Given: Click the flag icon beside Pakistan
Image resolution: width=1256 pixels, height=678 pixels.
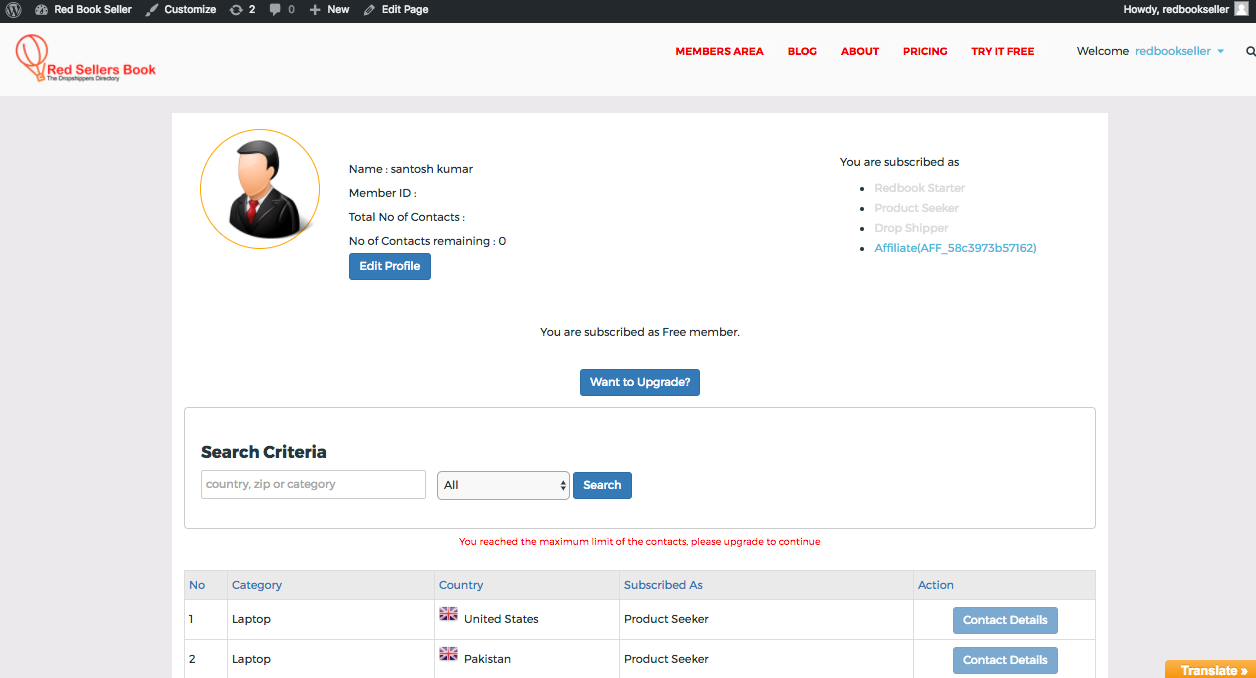Looking at the screenshot, I should pyautogui.click(x=448, y=654).
